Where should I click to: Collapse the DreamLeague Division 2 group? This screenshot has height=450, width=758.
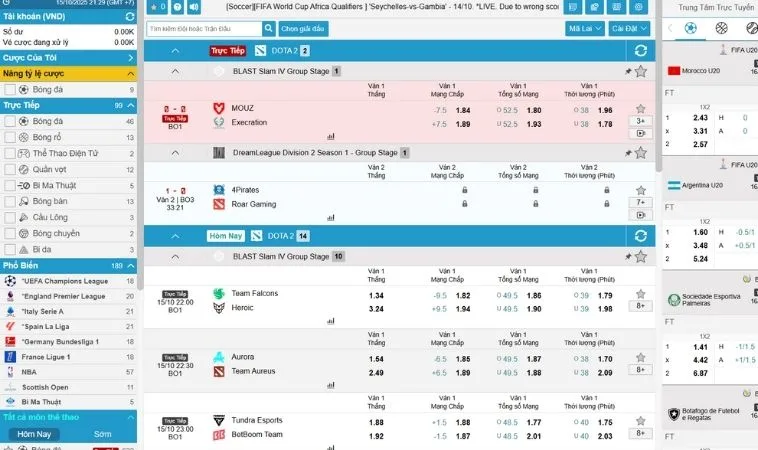pyautogui.click(x=175, y=153)
